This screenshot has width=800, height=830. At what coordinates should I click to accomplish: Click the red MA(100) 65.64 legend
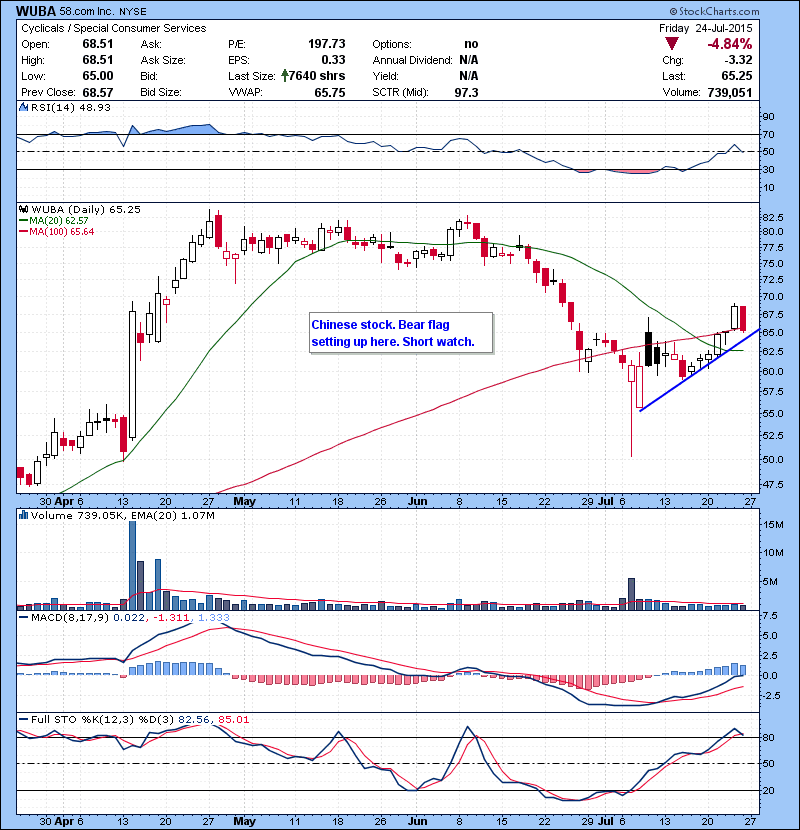point(57,231)
